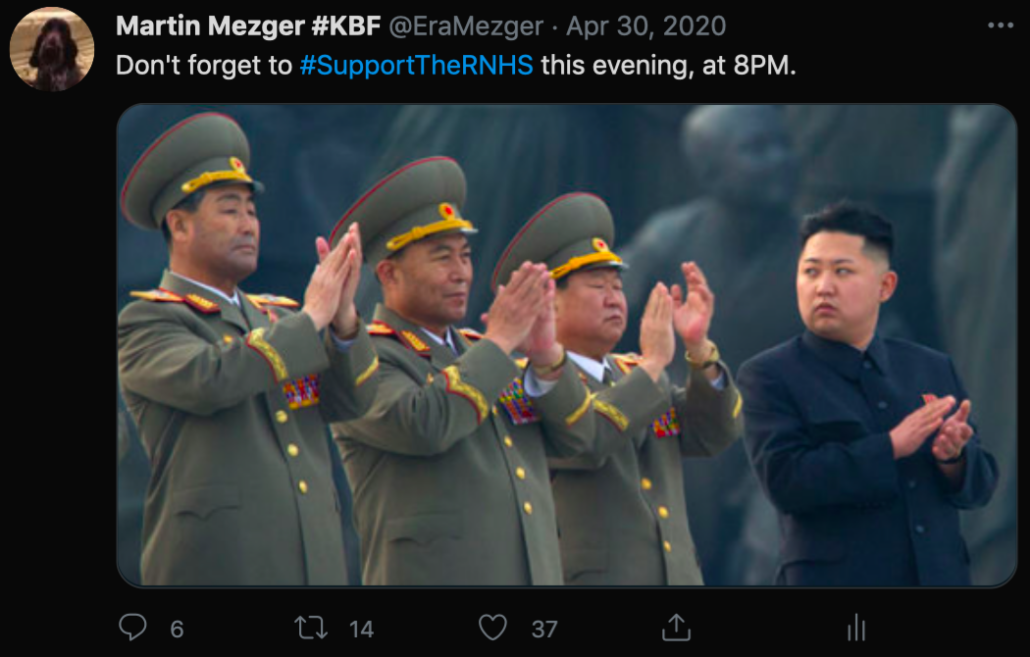Viewport: 1030px width, 657px height.
Task: Click the reply speech bubble icon
Action: click(133, 627)
